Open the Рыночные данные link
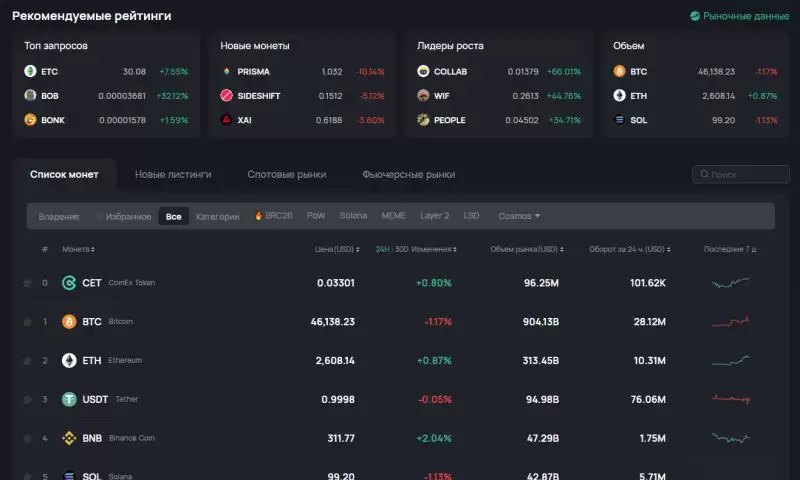Viewport: 800px width, 480px height. pyautogui.click(x=739, y=16)
